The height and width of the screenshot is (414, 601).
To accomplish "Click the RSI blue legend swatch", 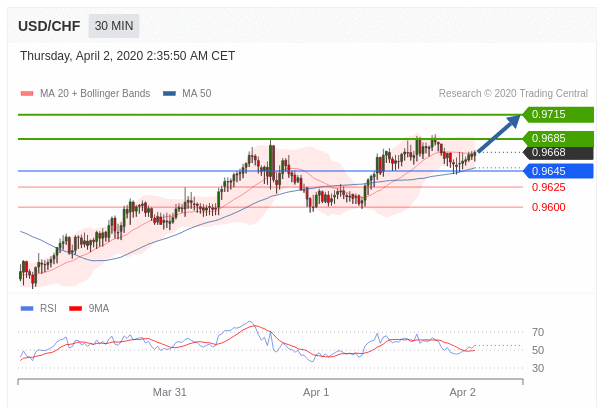I will (27, 309).
